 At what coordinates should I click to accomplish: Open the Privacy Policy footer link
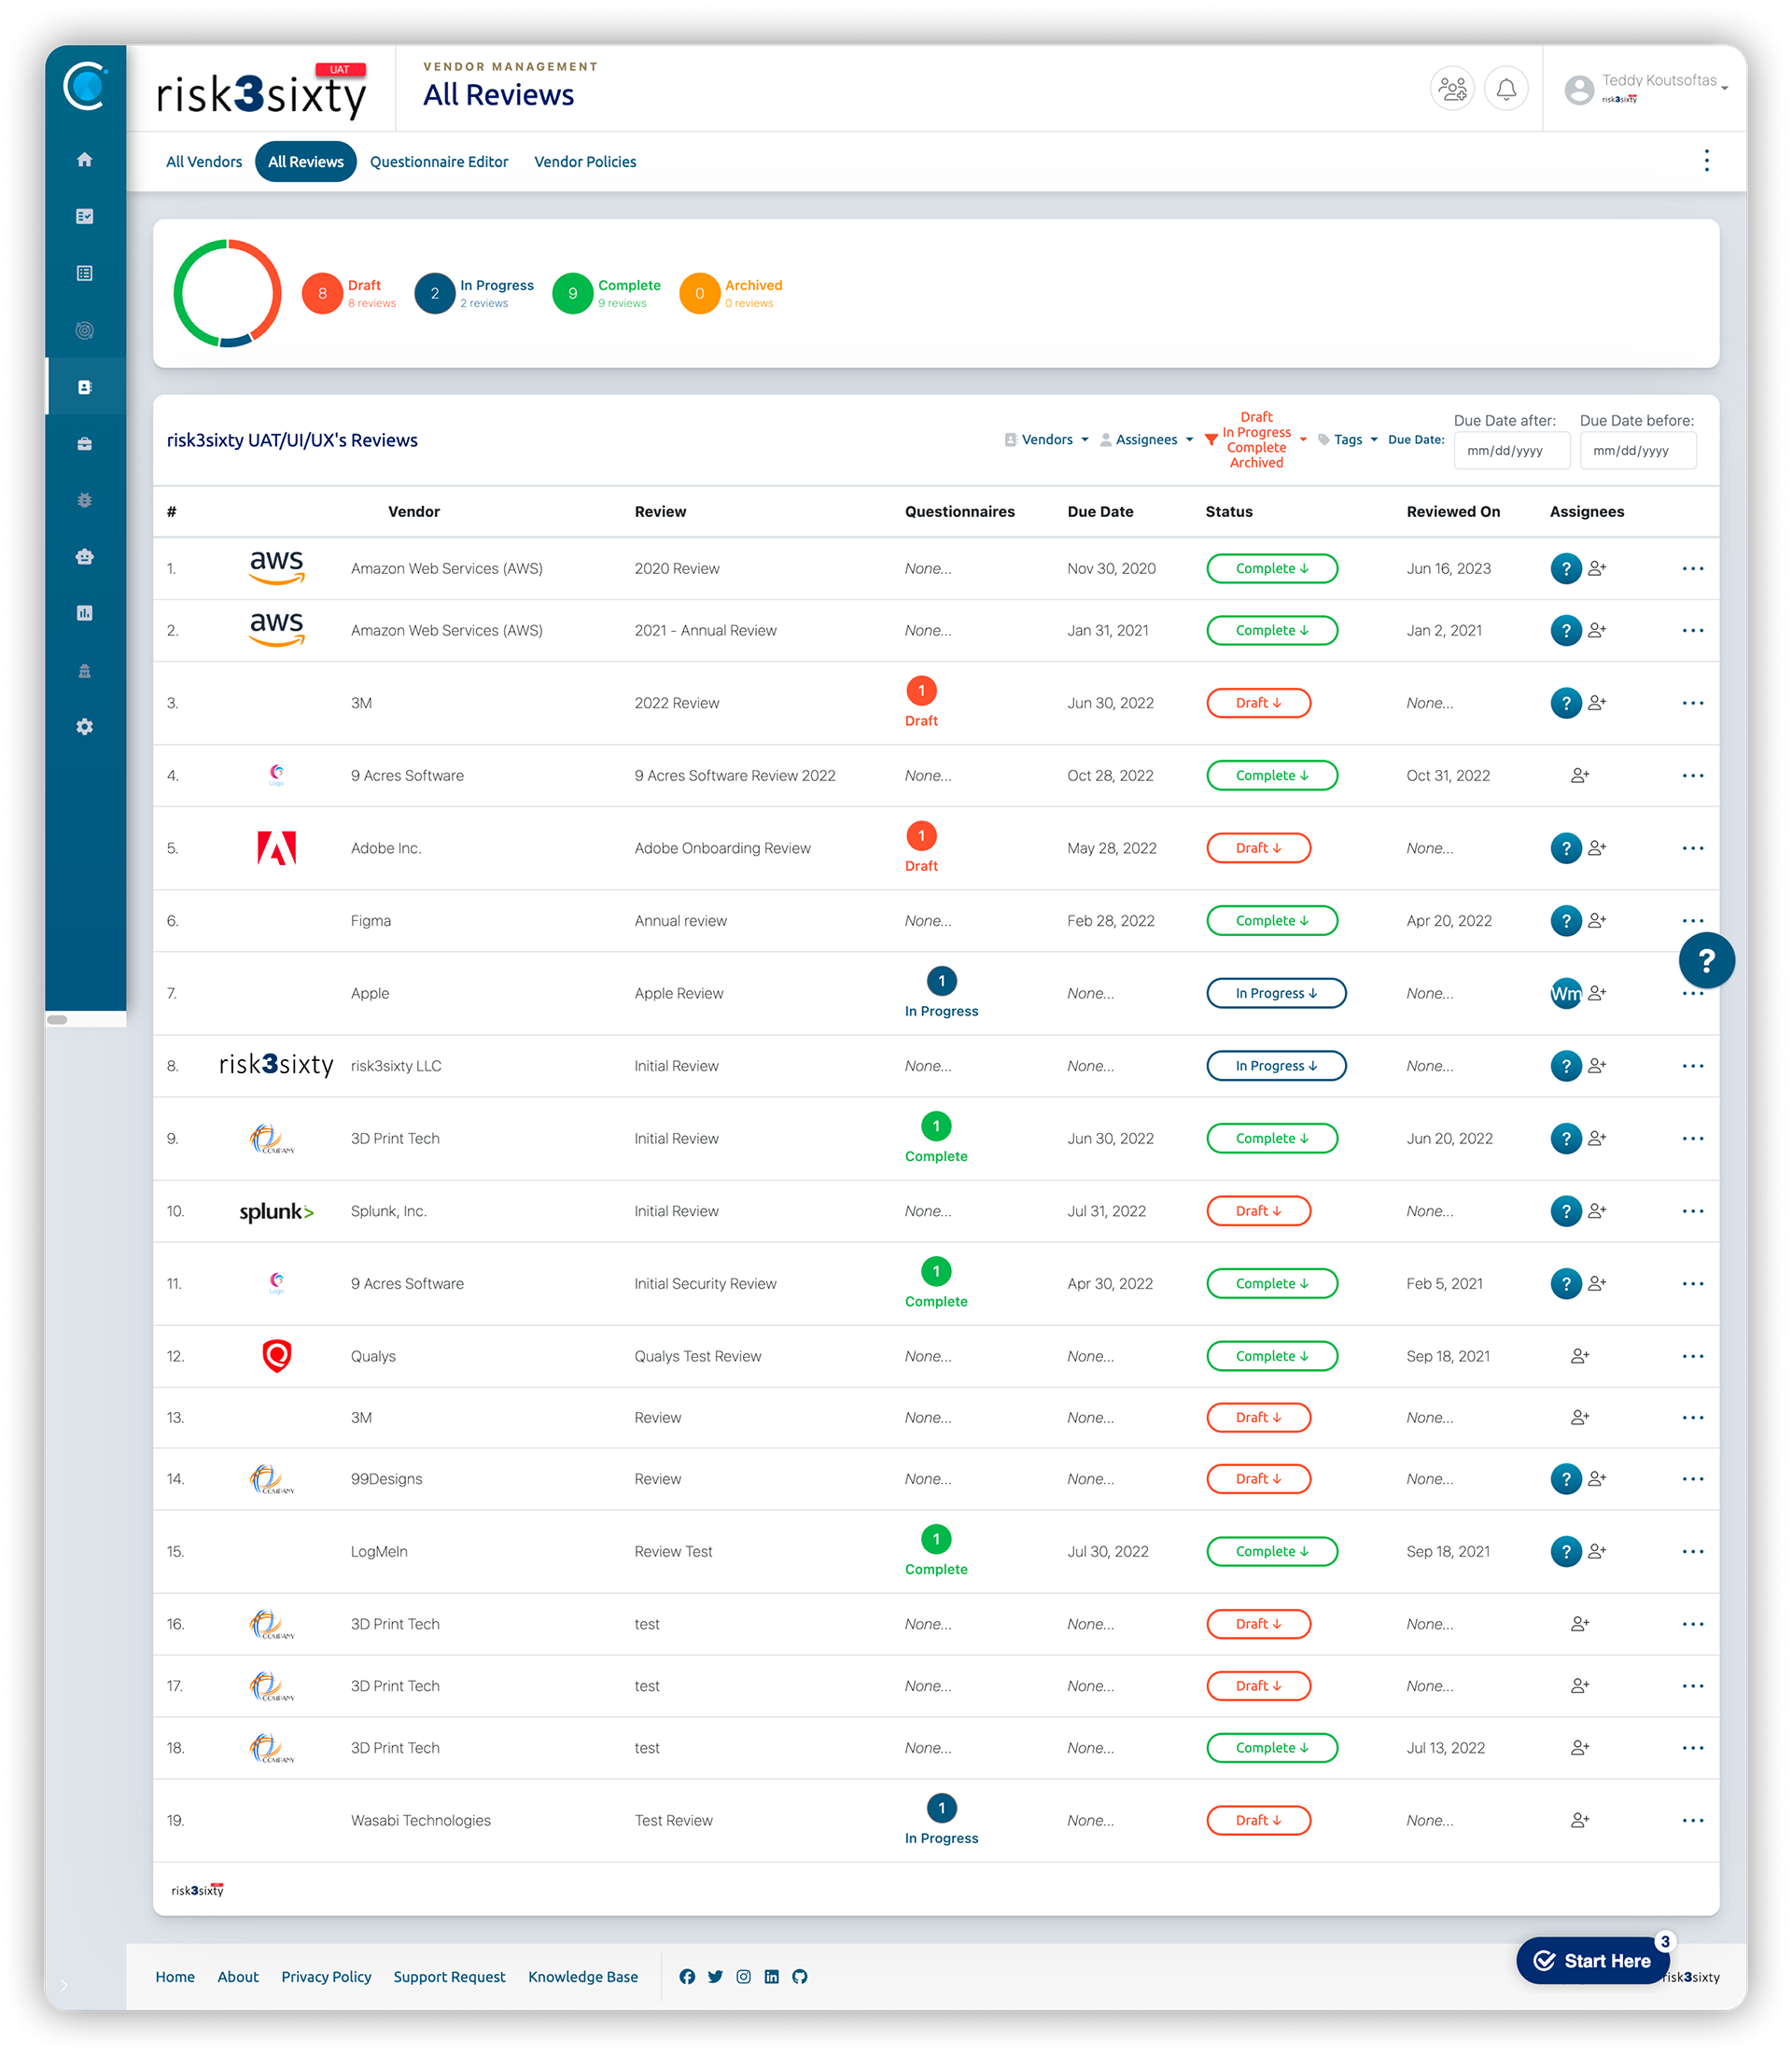point(326,1978)
